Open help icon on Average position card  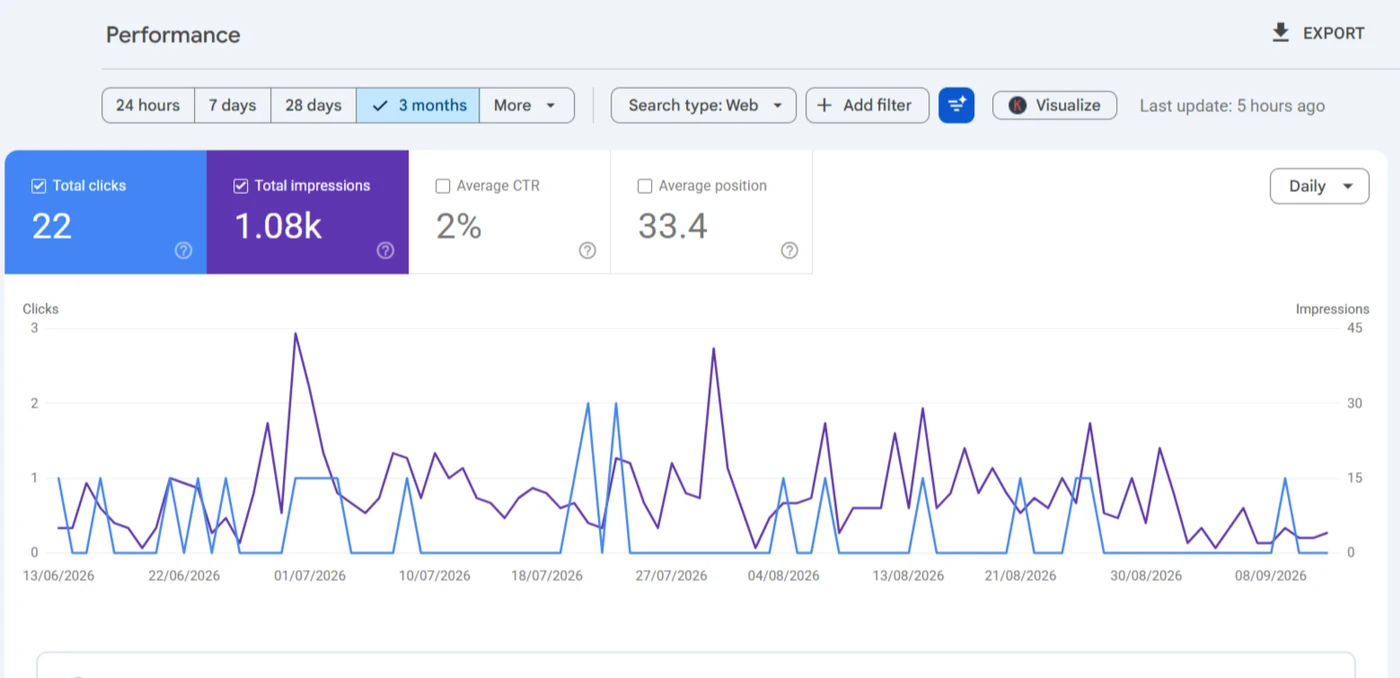789,250
